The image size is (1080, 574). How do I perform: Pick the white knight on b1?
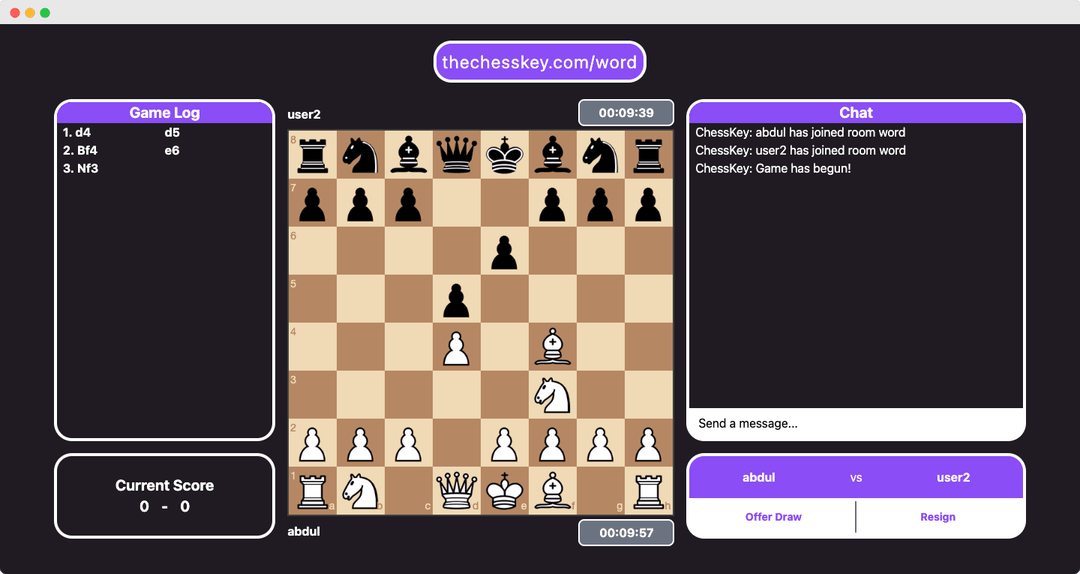click(x=361, y=490)
